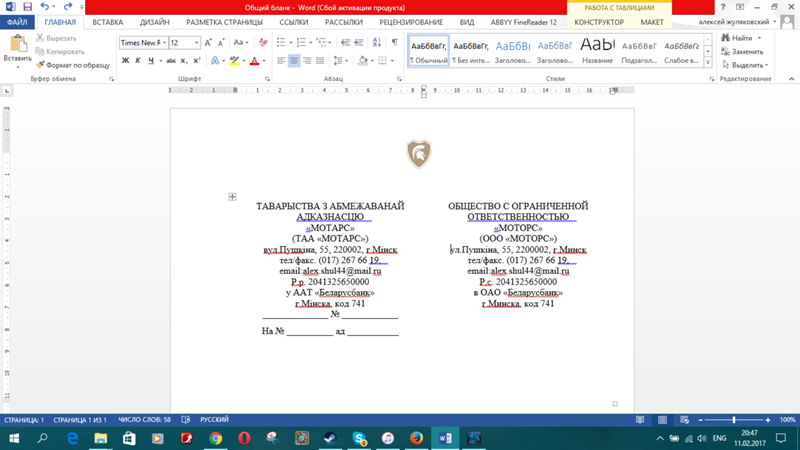This screenshot has width=800, height=450.
Task: Toggle strikethrough (abc) formatting
Action: point(171,61)
